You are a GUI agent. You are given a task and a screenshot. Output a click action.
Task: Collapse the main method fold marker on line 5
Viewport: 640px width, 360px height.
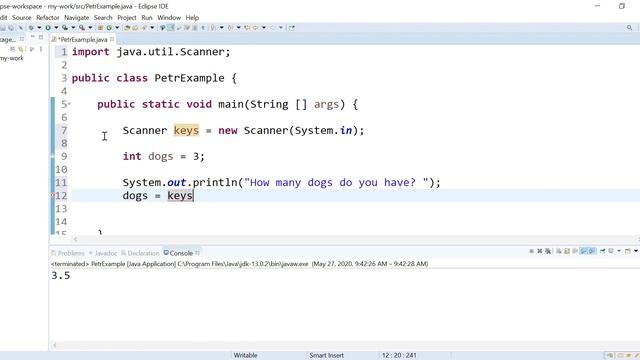[x=69, y=104]
